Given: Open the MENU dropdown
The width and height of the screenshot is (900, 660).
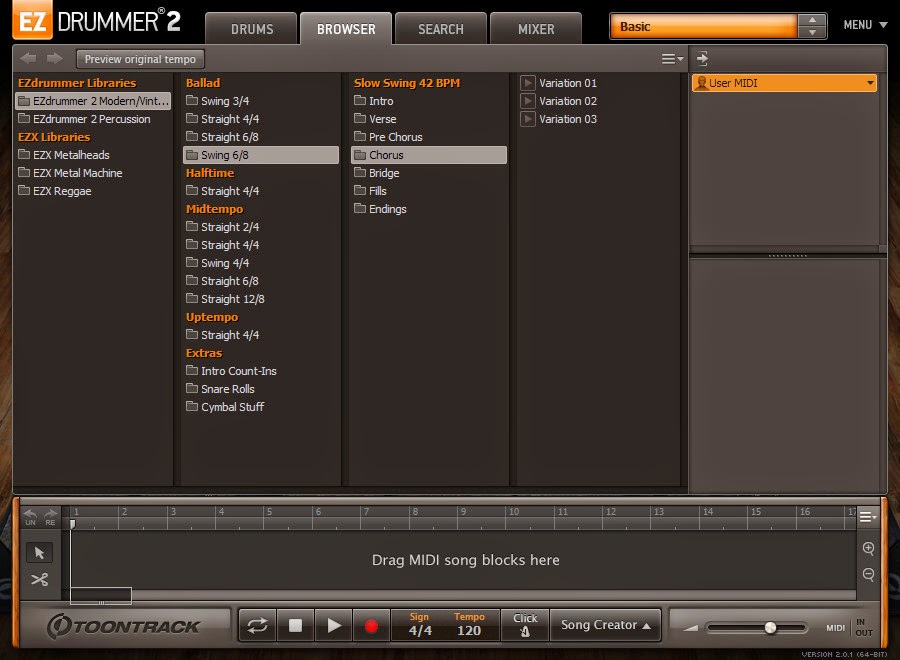Looking at the screenshot, I should click(862, 24).
